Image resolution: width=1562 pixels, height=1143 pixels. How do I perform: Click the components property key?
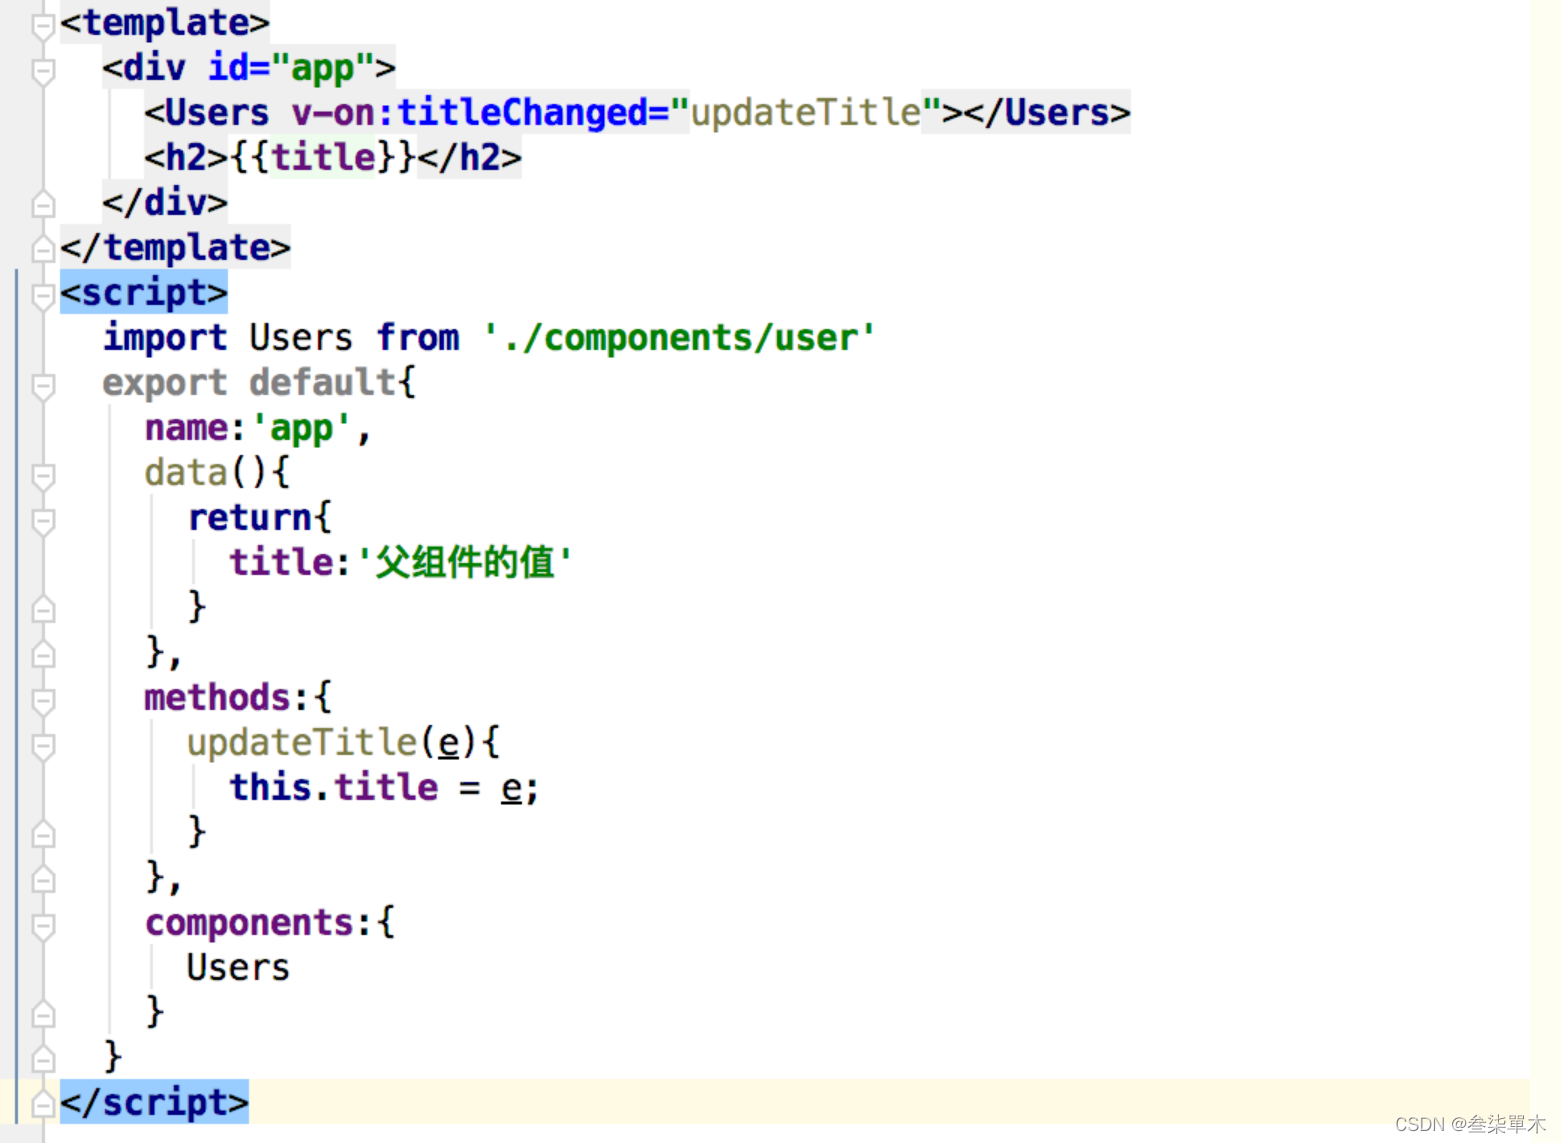pyautogui.click(x=250, y=923)
